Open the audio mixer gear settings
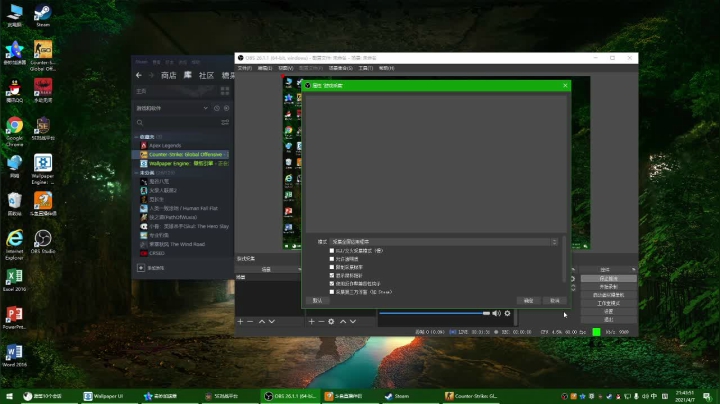 click(x=507, y=313)
